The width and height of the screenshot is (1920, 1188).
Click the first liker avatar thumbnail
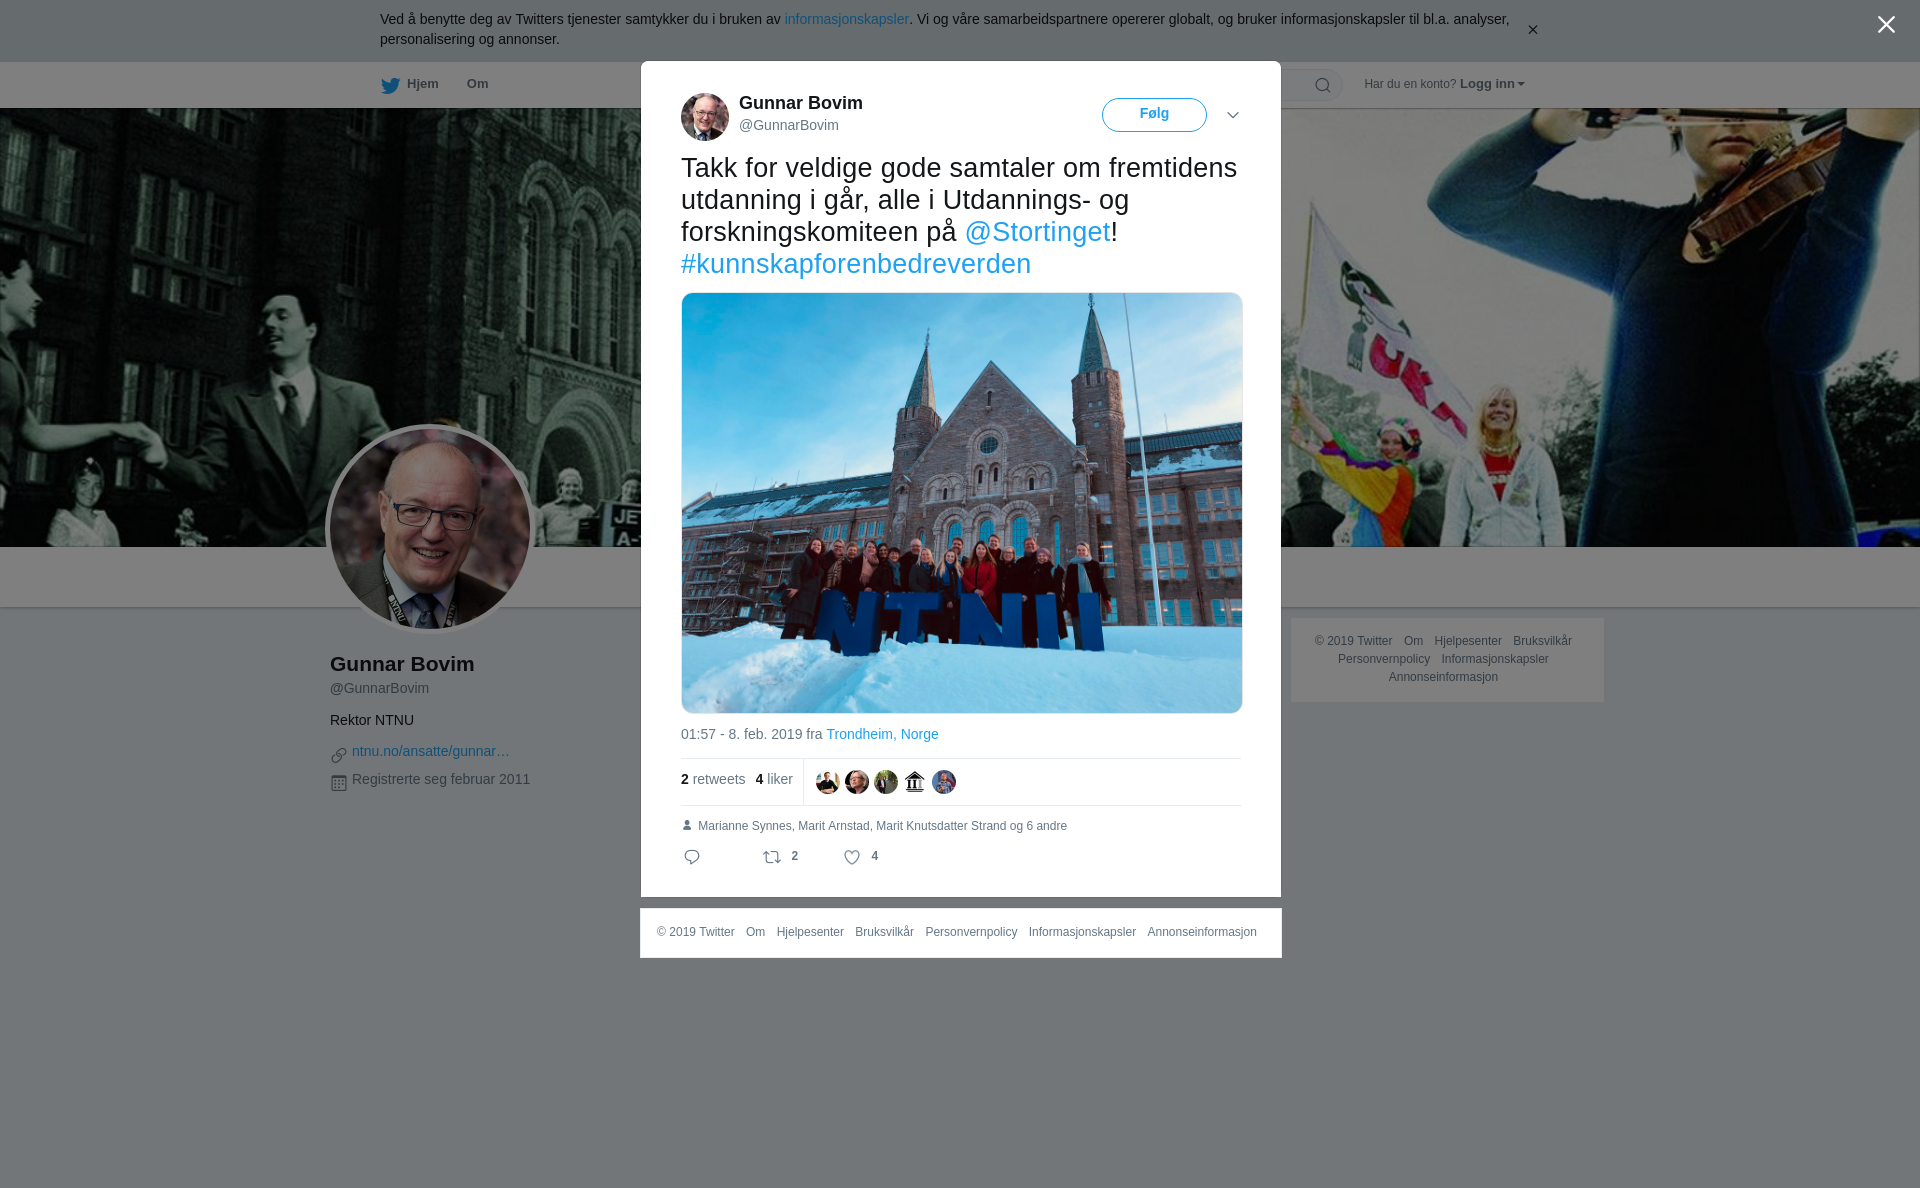pyautogui.click(x=828, y=782)
